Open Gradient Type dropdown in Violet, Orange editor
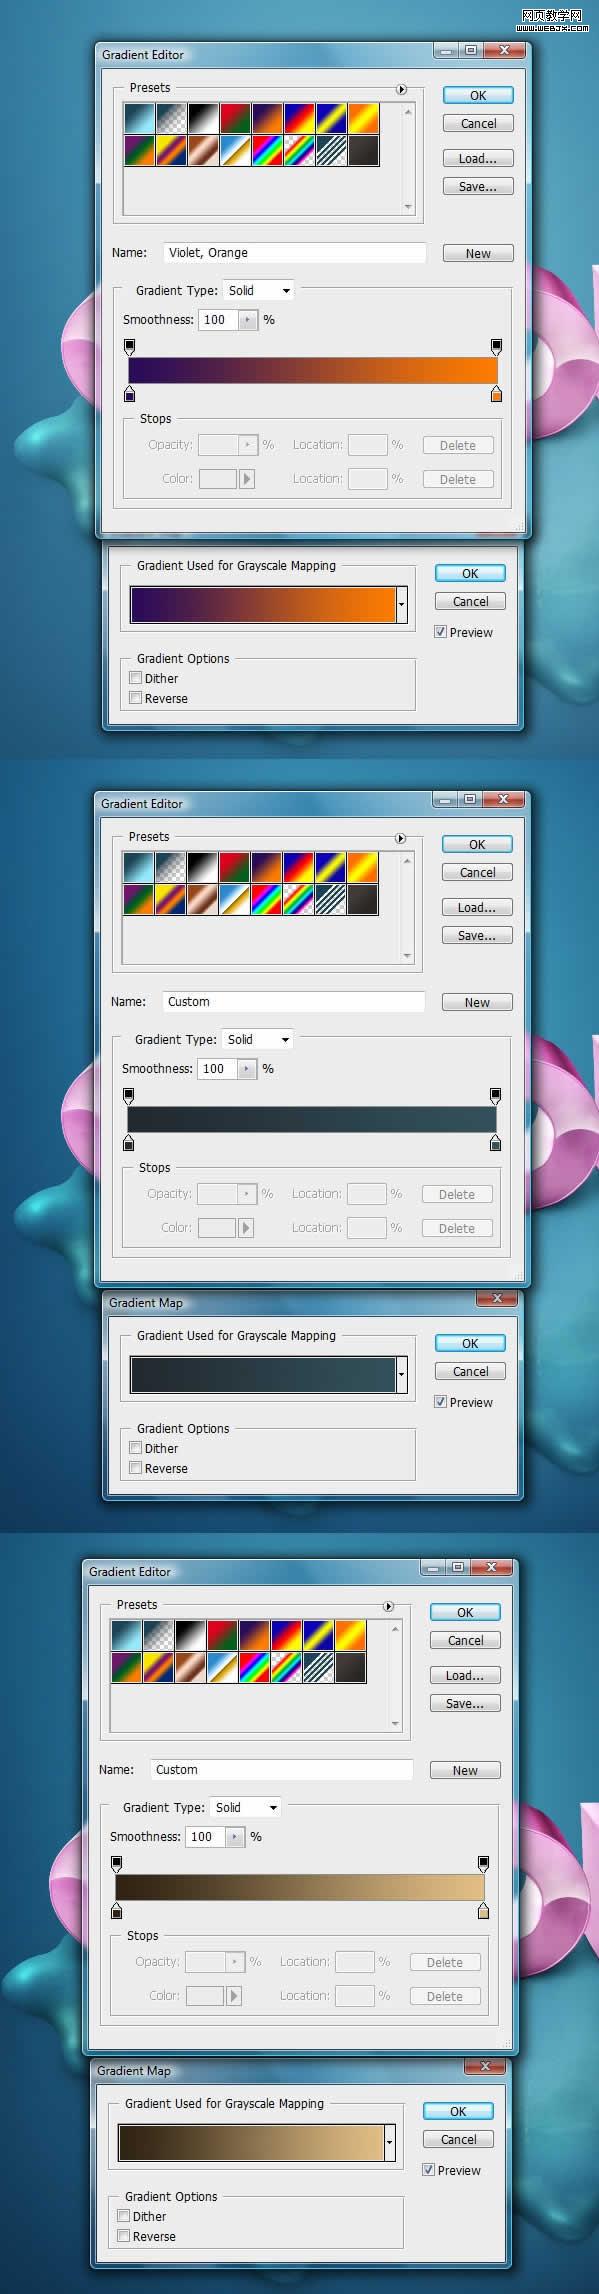The height and width of the screenshot is (2294, 599). coord(258,291)
